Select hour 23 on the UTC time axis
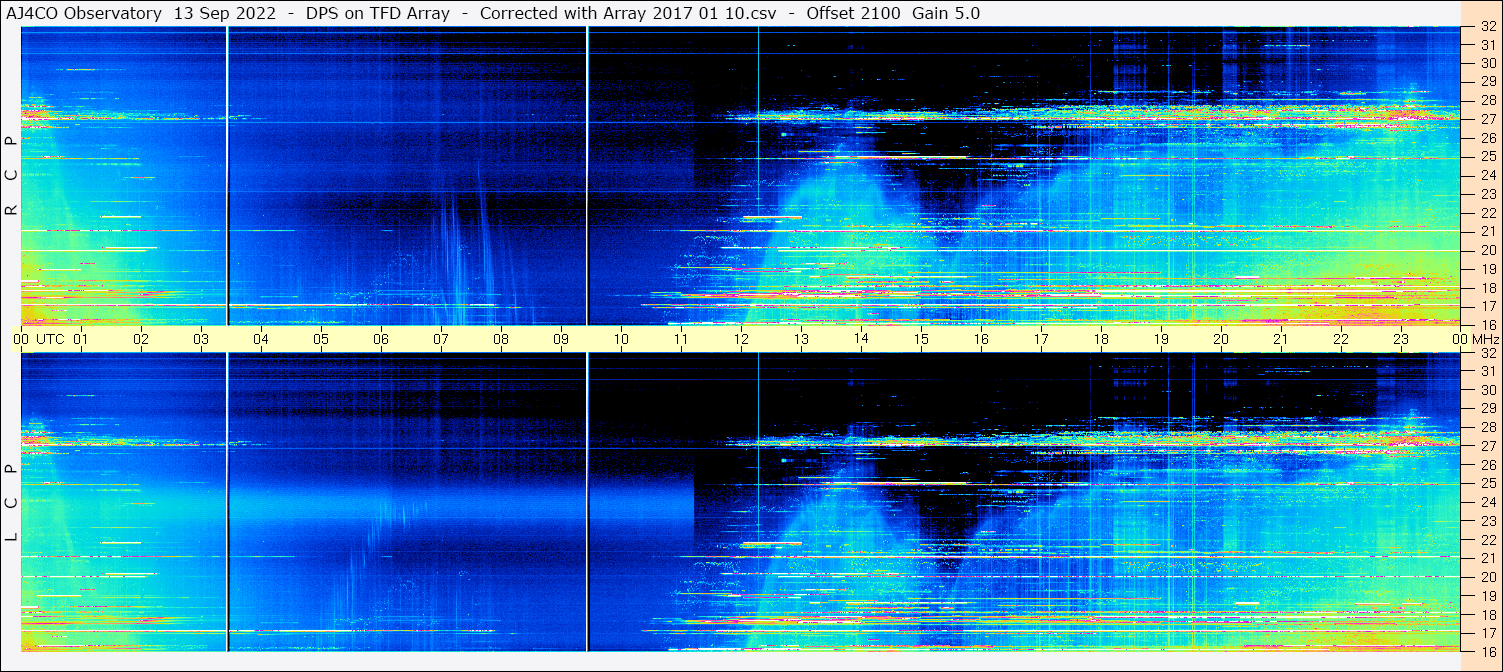This screenshot has width=1503, height=672. [x=1401, y=339]
